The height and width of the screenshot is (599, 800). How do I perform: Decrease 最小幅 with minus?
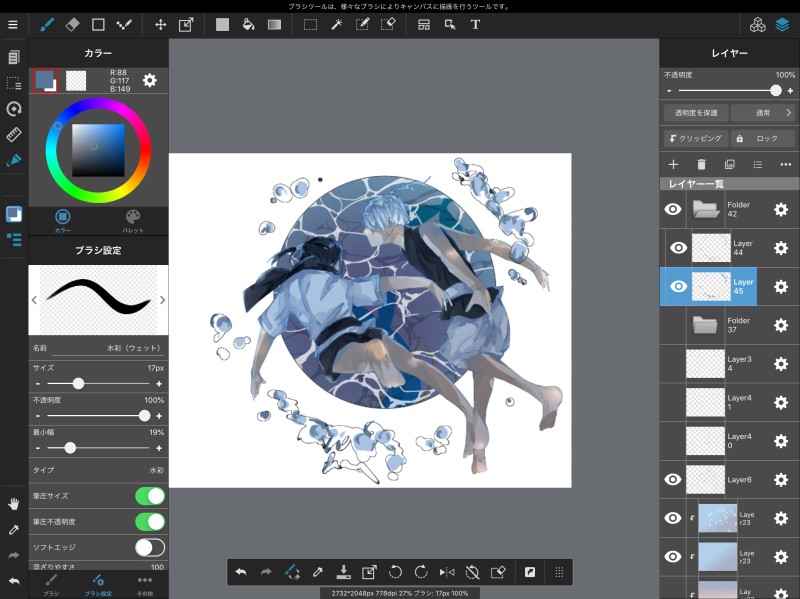tap(38, 448)
